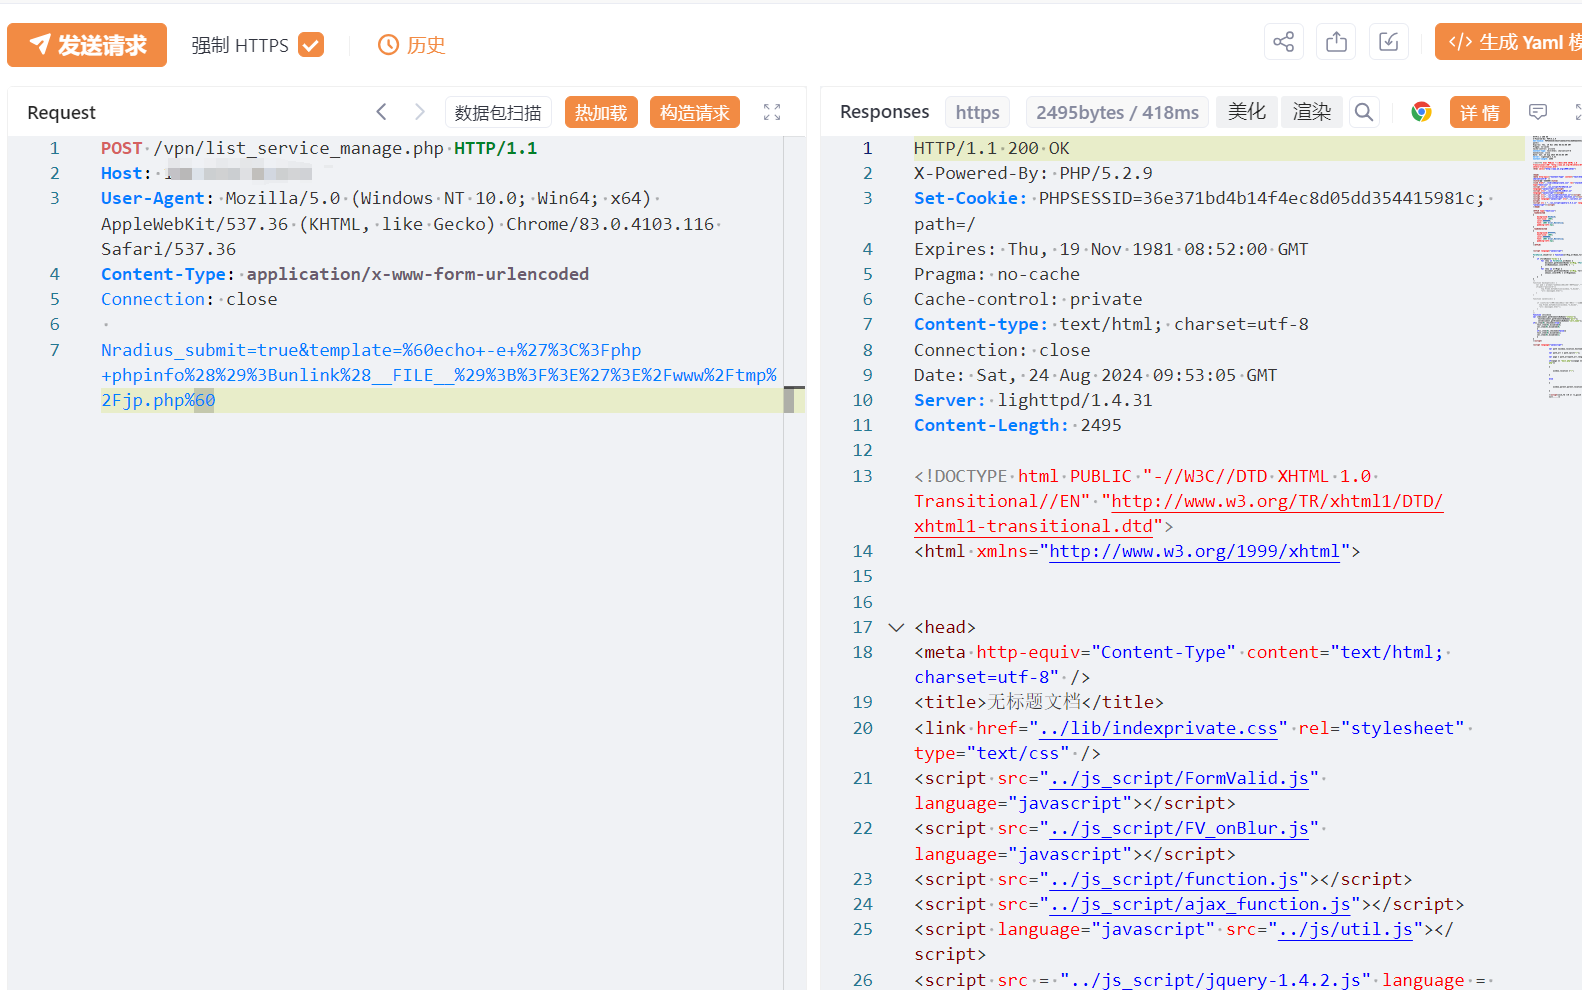This screenshot has width=1582, height=990.
Task: Open response in Chrome browser icon
Action: (1421, 112)
